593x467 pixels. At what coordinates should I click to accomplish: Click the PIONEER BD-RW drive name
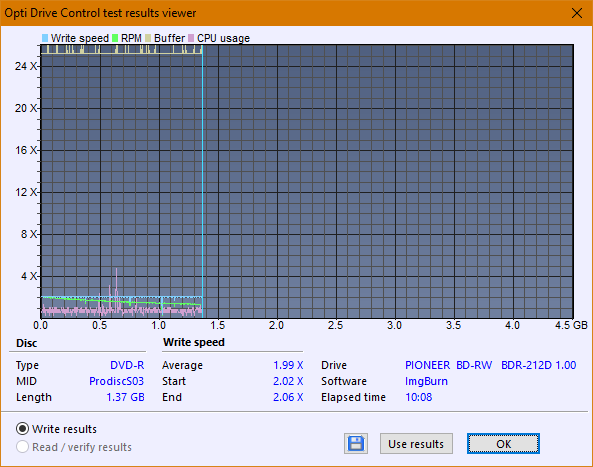coord(449,365)
